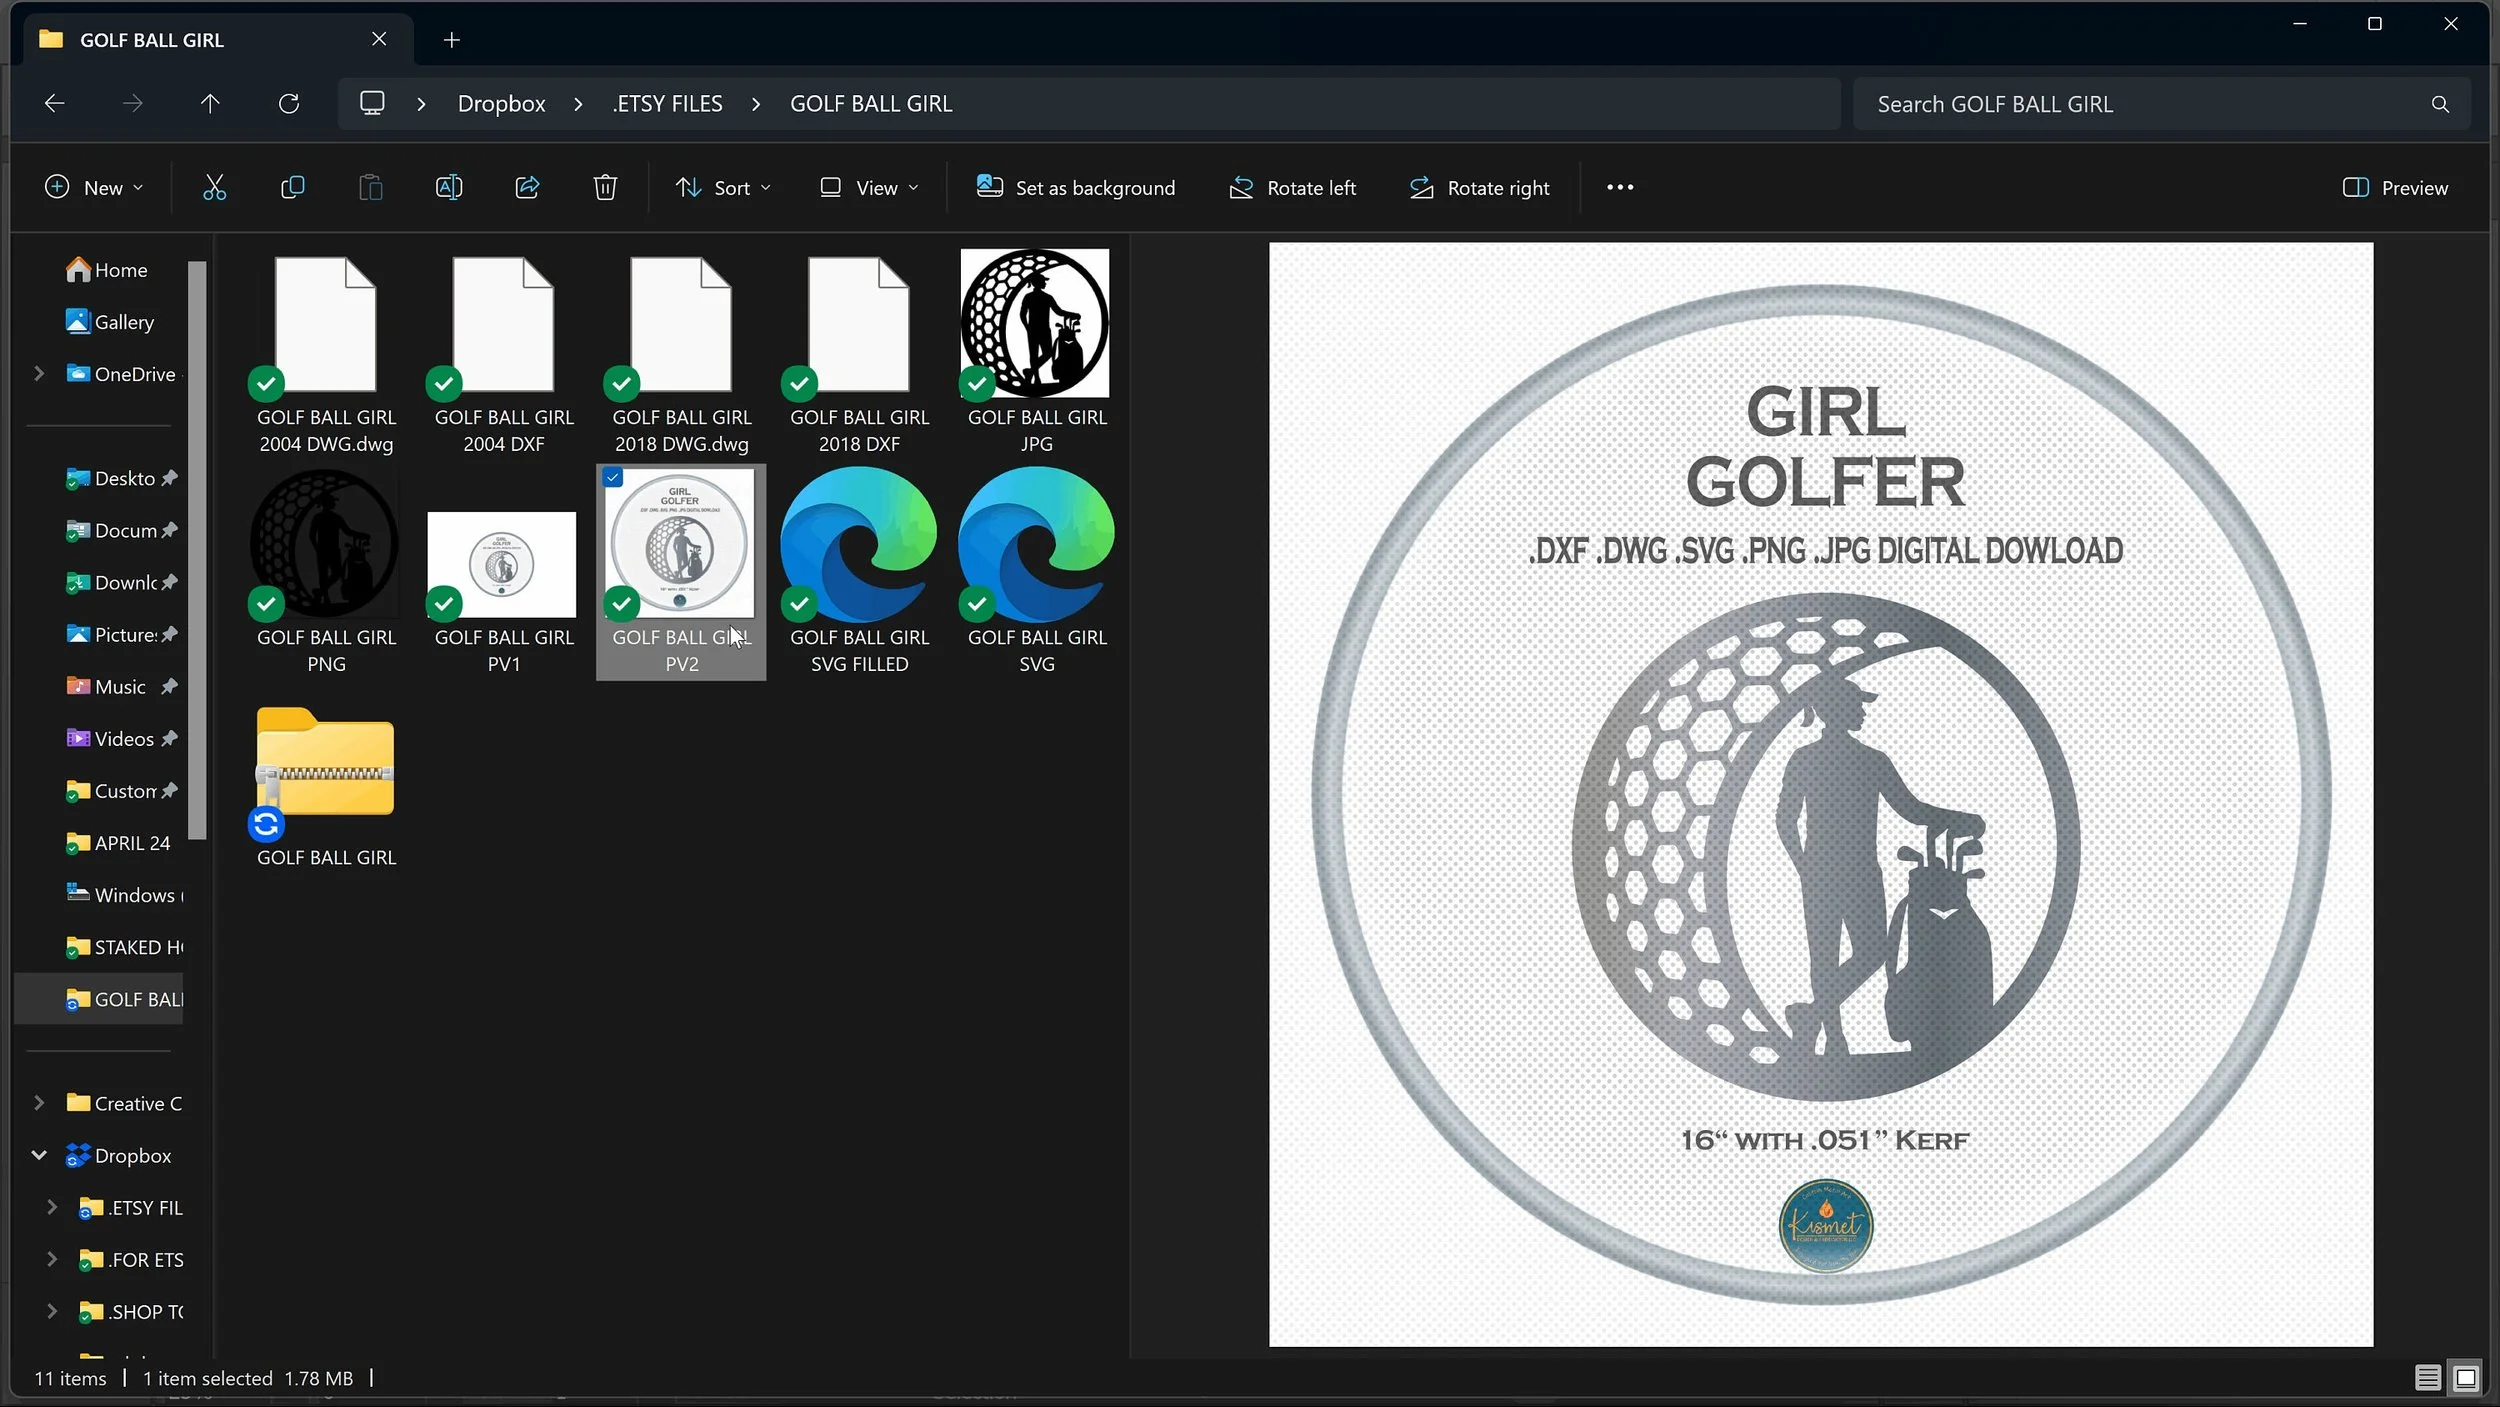
Task: Go forward with the right arrow
Action: pyautogui.click(x=132, y=103)
